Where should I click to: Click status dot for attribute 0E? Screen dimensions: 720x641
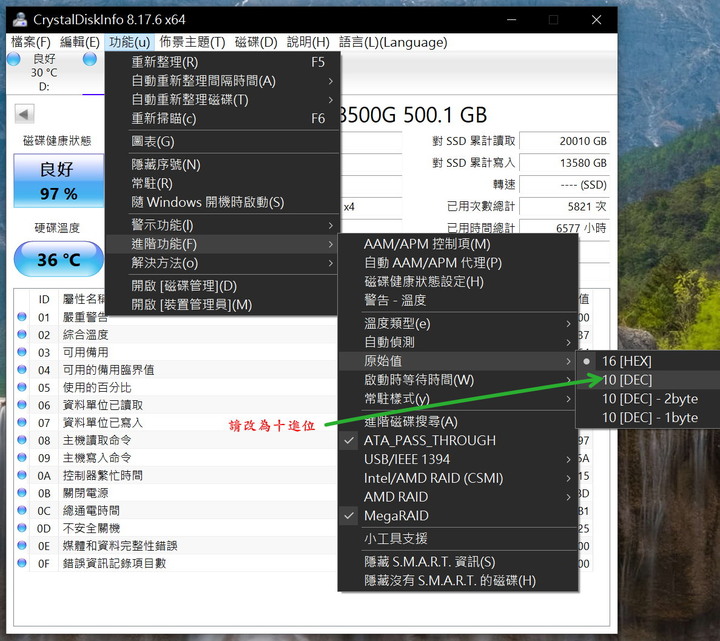coord(22,545)
